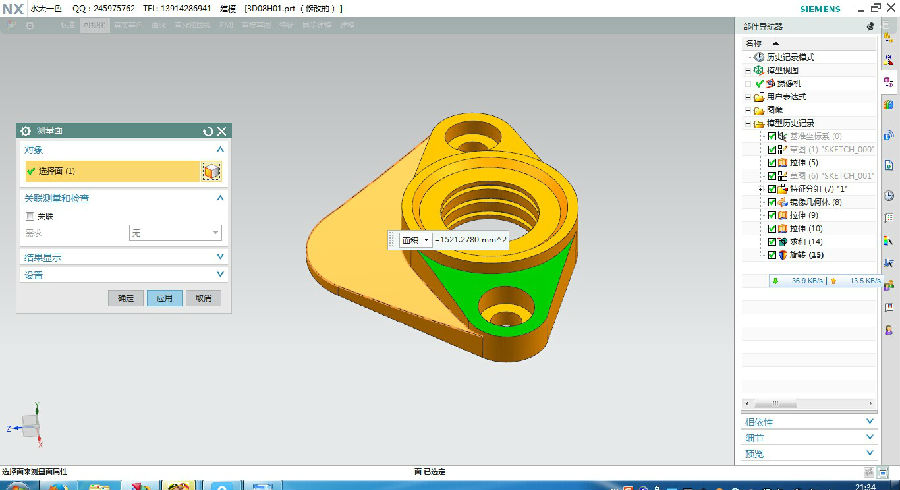900x490 pixels.
Task: Open the measure dialog settings gear
Action: pos(26,131)
